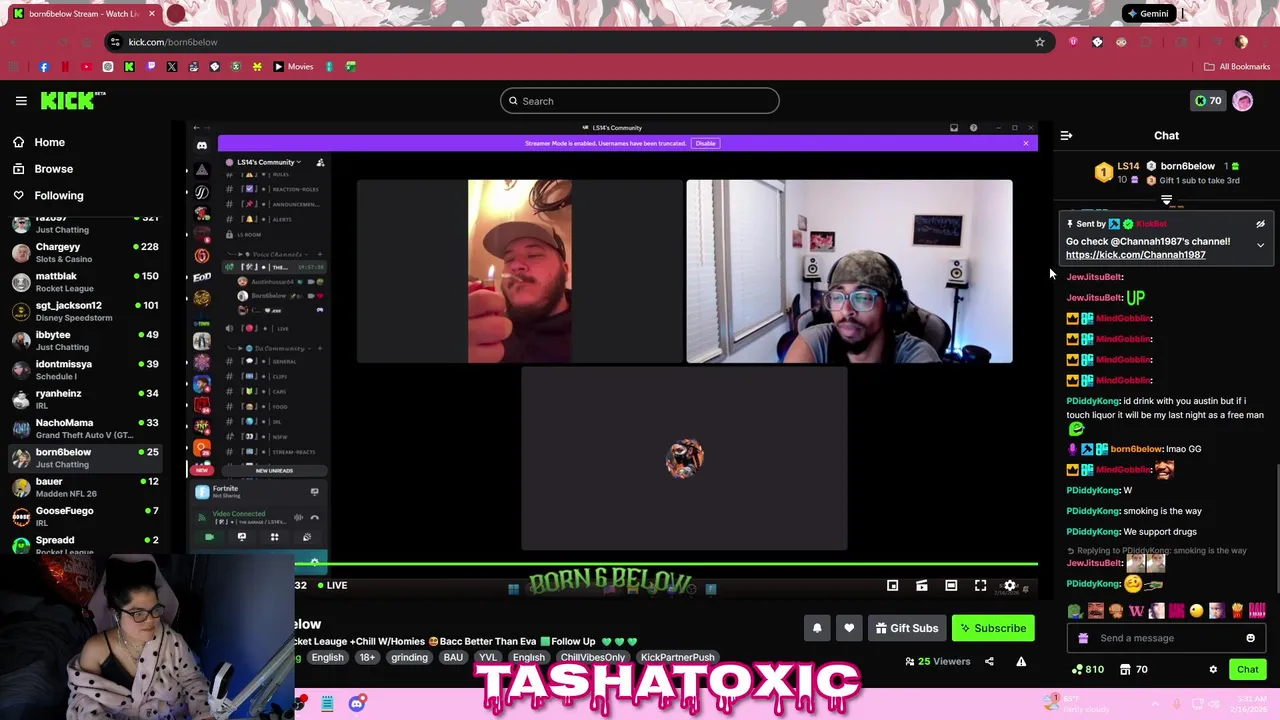Open the emoji picker in the chat box
The width and height of the screenshot is (1280, 720).
1250,638
